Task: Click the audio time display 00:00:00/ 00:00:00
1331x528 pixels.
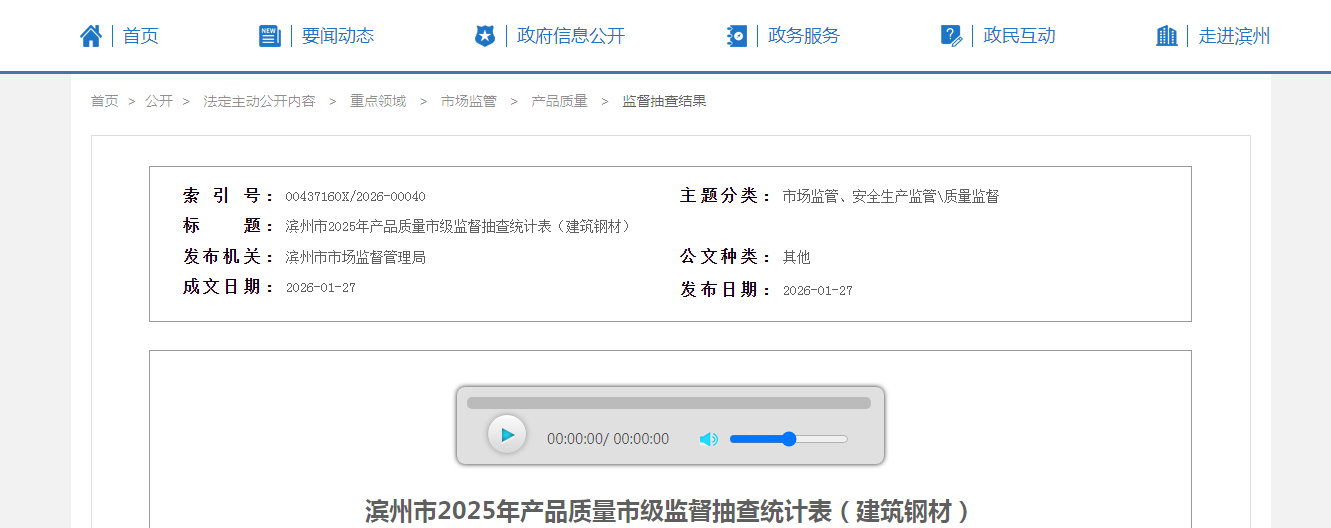Action: 608,439
